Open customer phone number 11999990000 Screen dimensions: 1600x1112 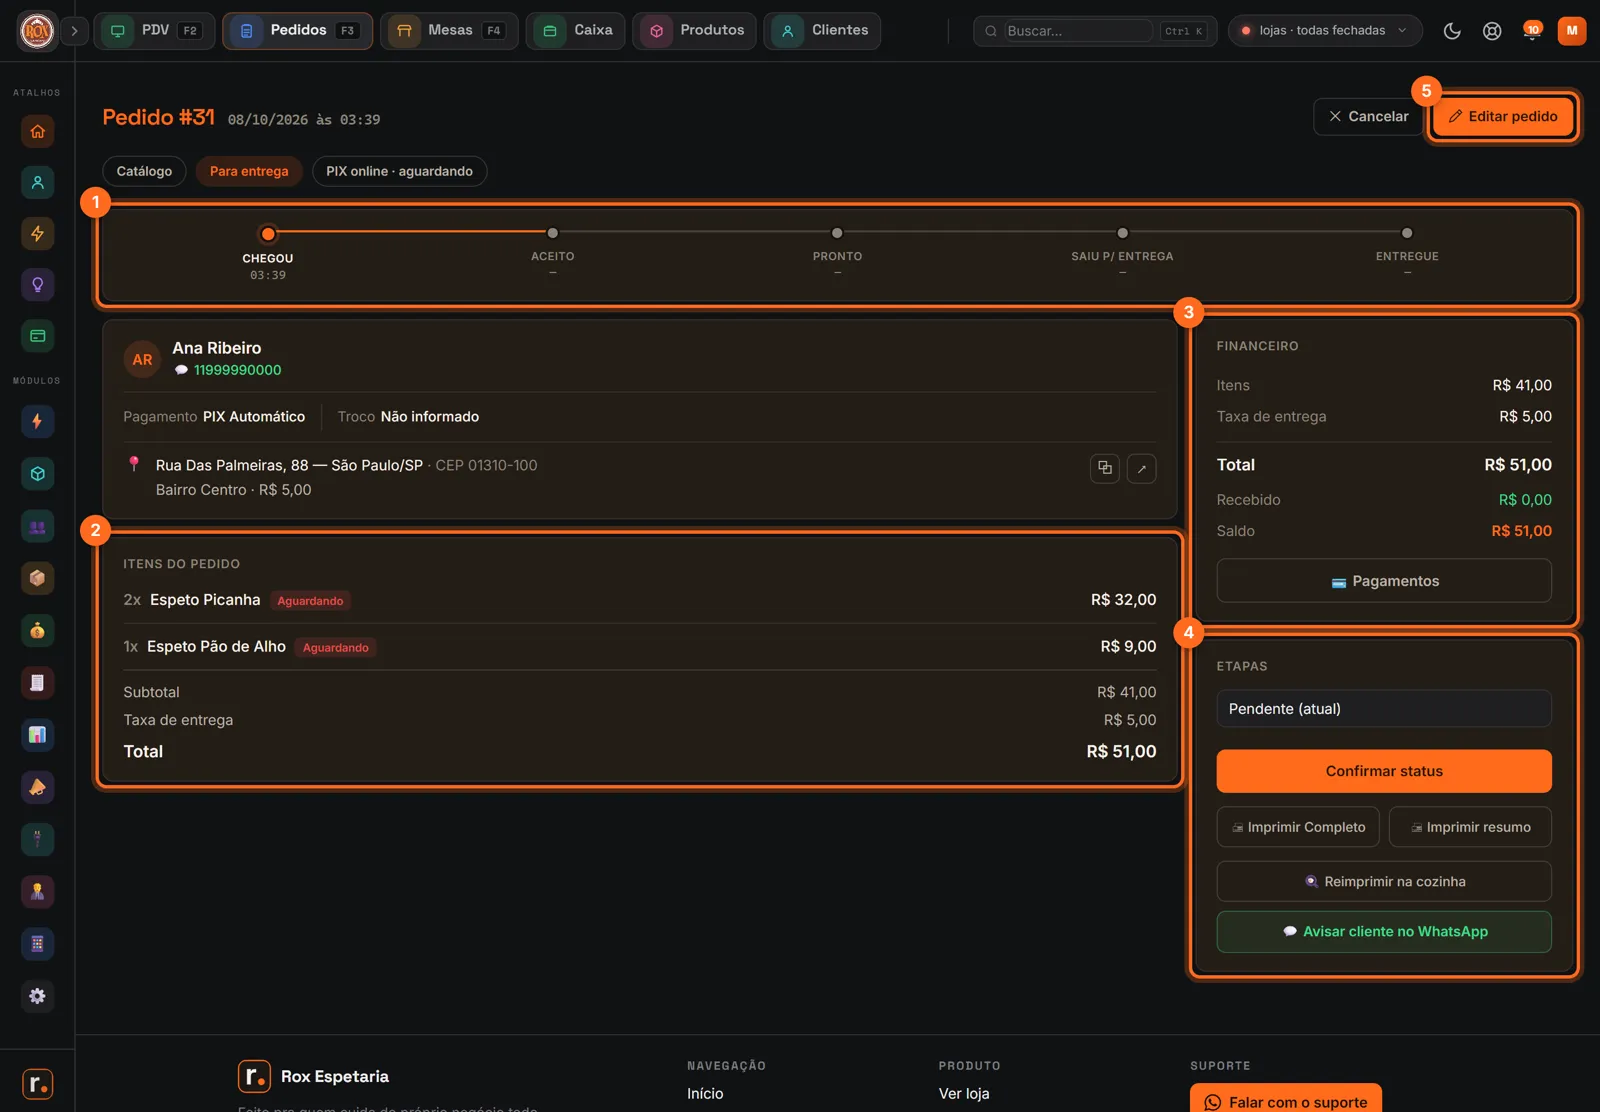237,370
